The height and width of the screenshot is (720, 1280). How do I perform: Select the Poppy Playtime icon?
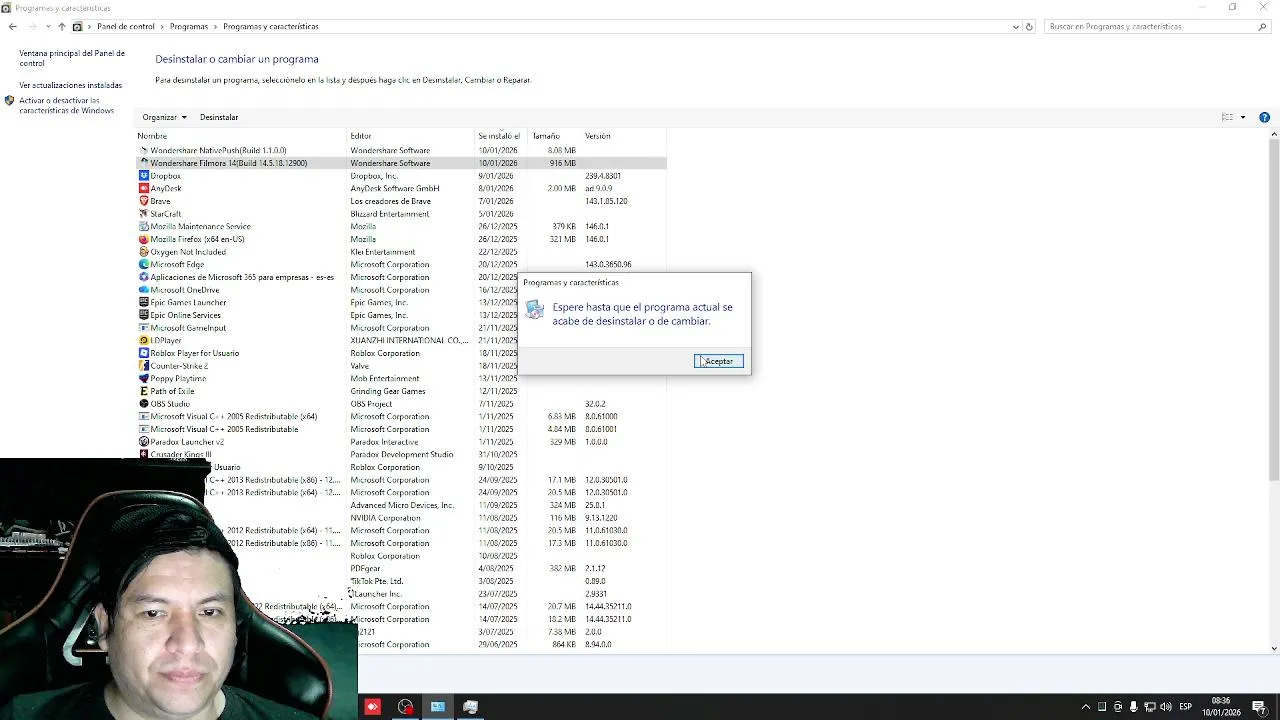[x=144, y=379]
